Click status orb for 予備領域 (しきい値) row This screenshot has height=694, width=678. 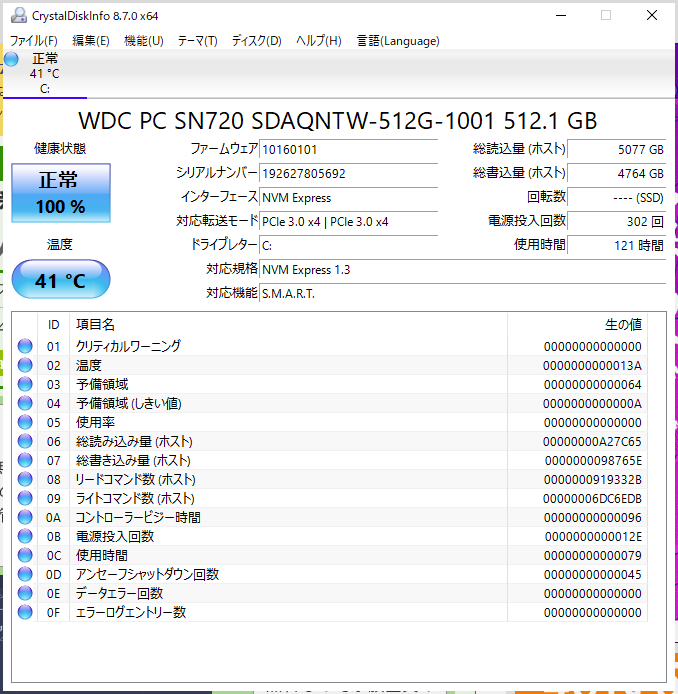(25, 403)
